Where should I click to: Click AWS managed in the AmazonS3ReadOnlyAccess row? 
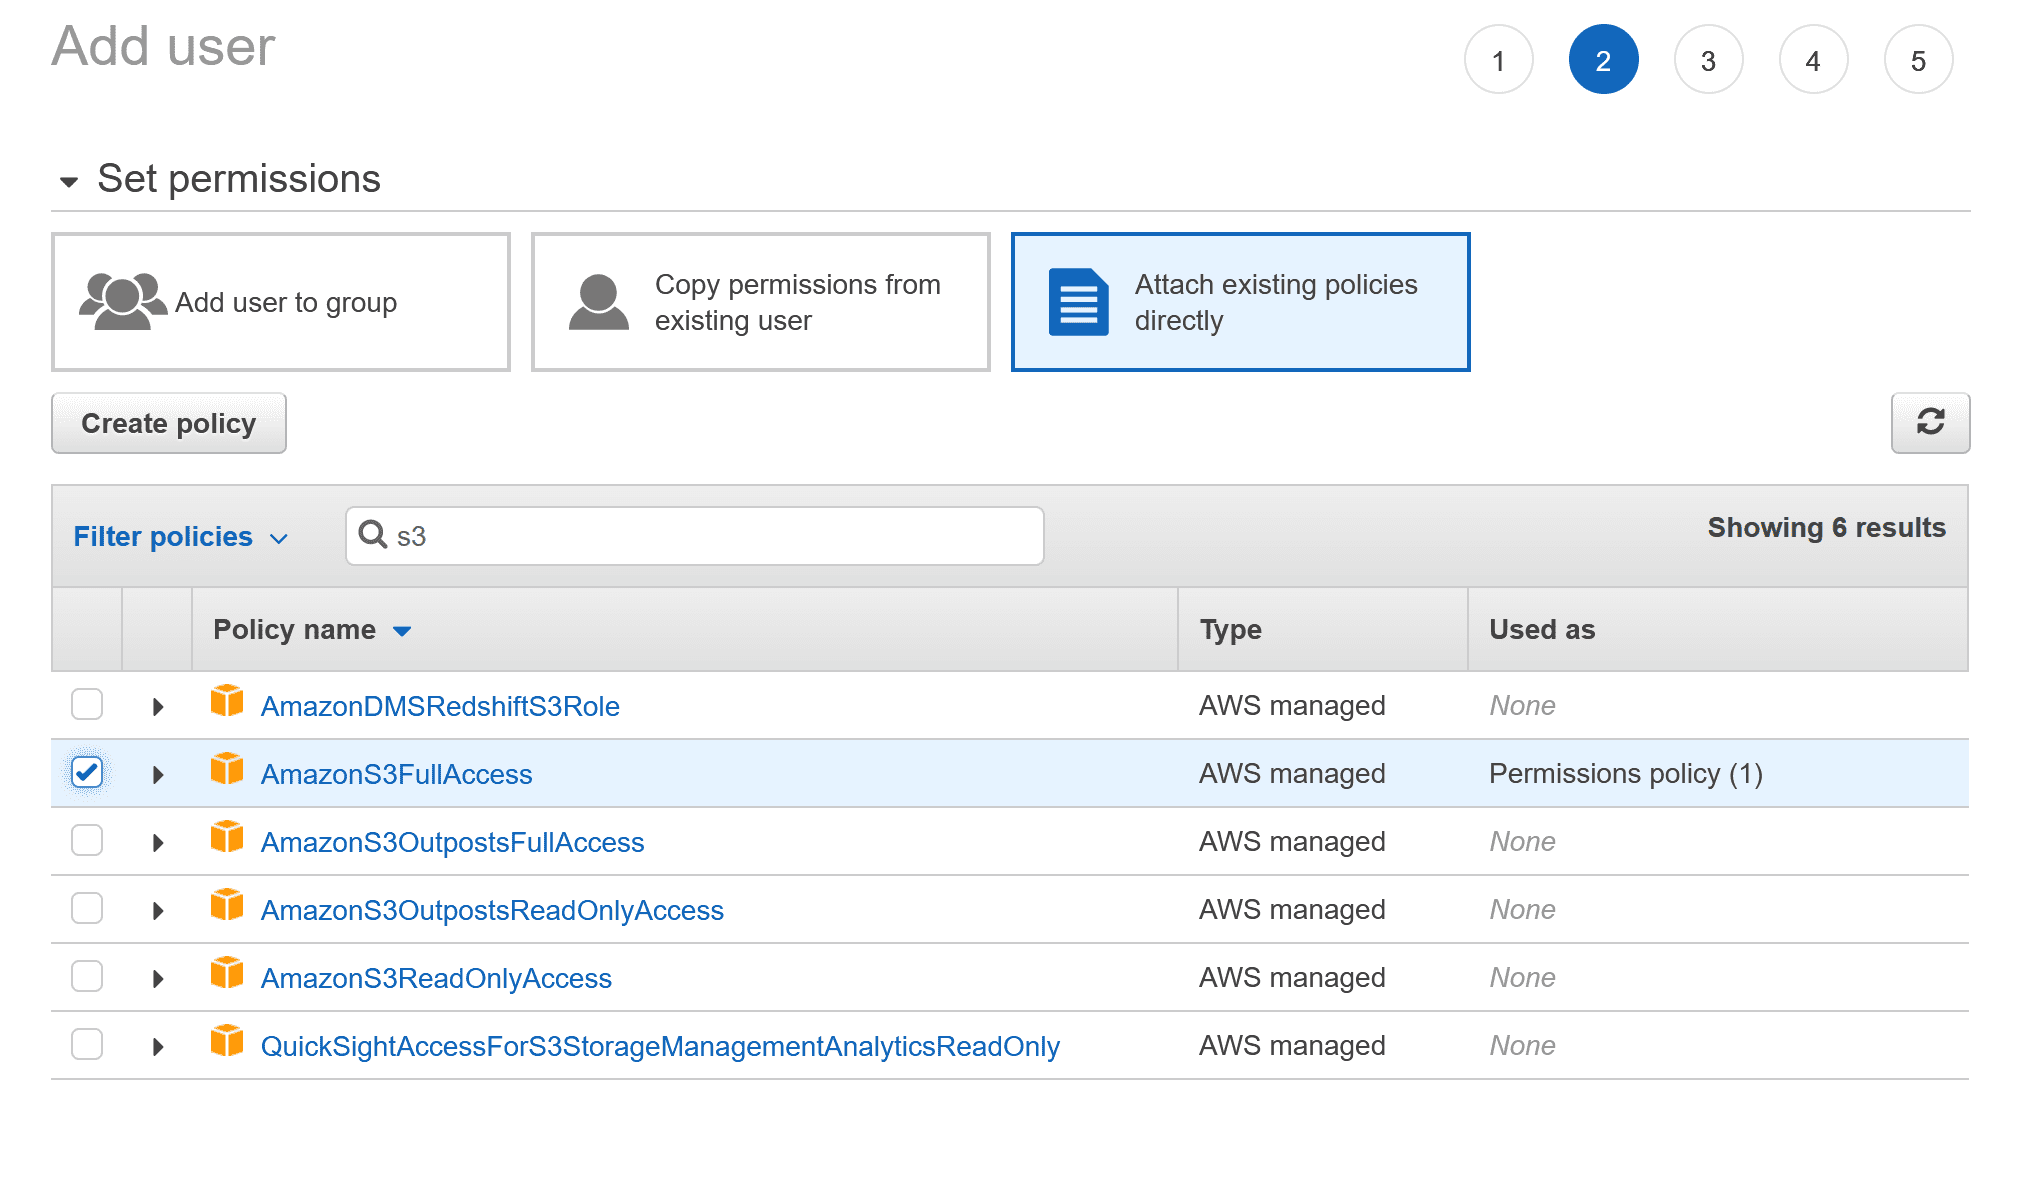pos(1292,977)
